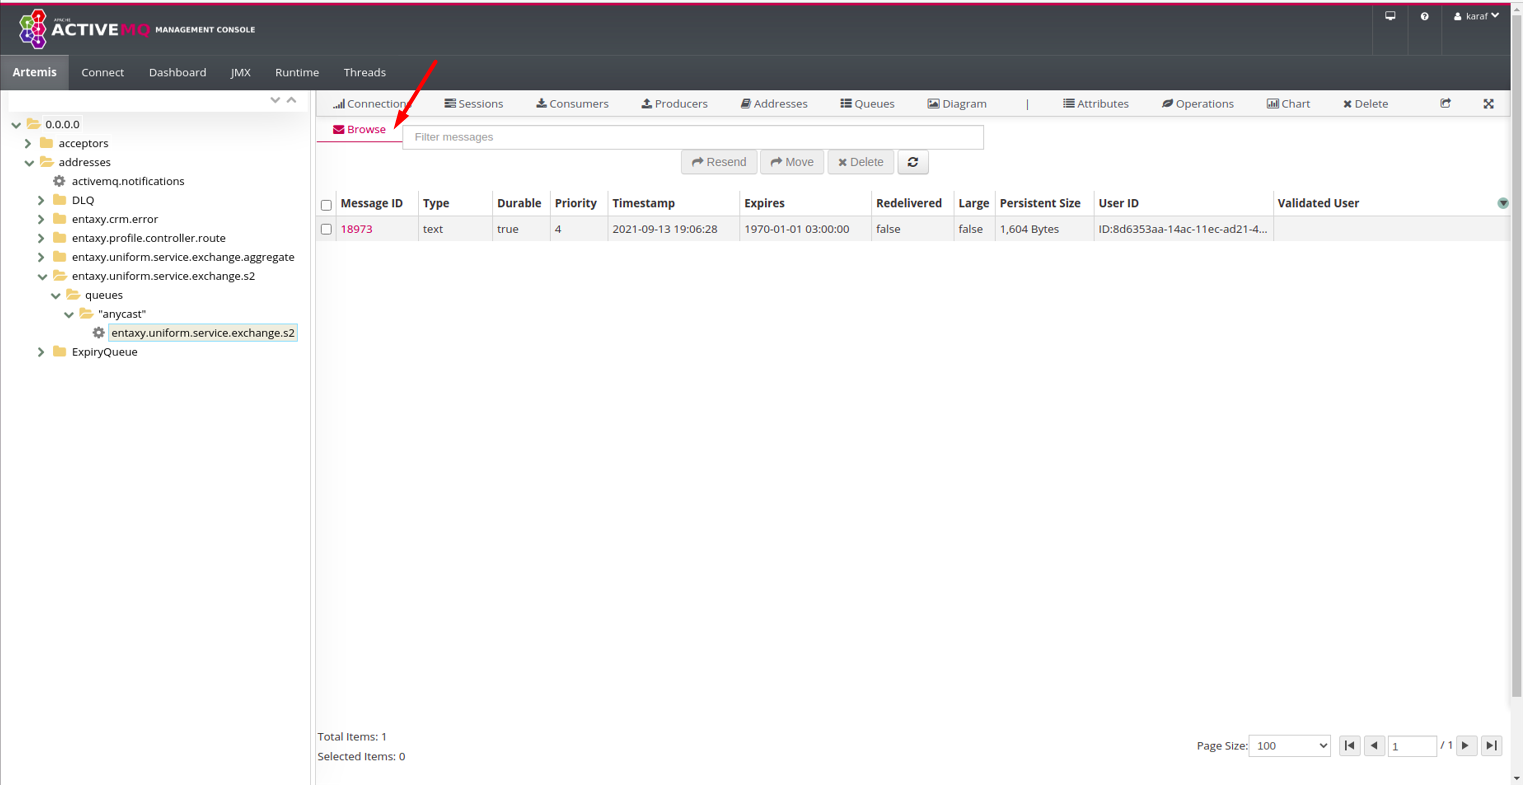The height and width of the screenshot is (790, 1525).
Task: Click the monitor icon in header
Action: pyautogui.click(x=1390, y=16)
